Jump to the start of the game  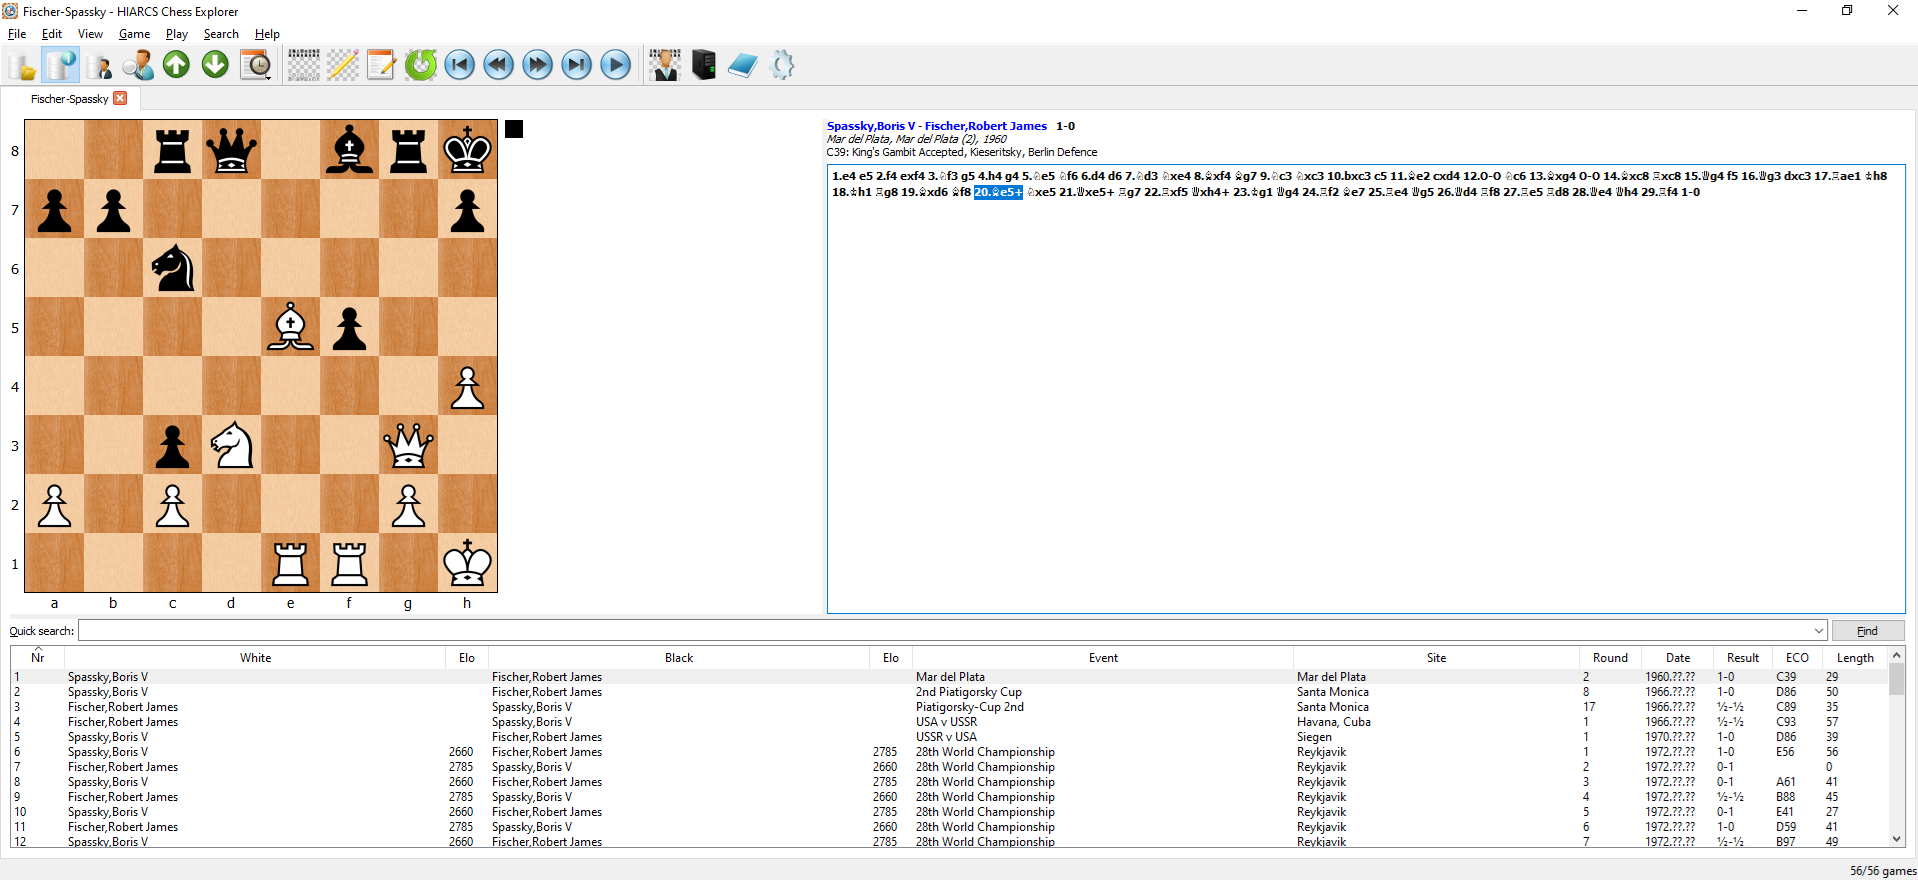pos(460,66)
